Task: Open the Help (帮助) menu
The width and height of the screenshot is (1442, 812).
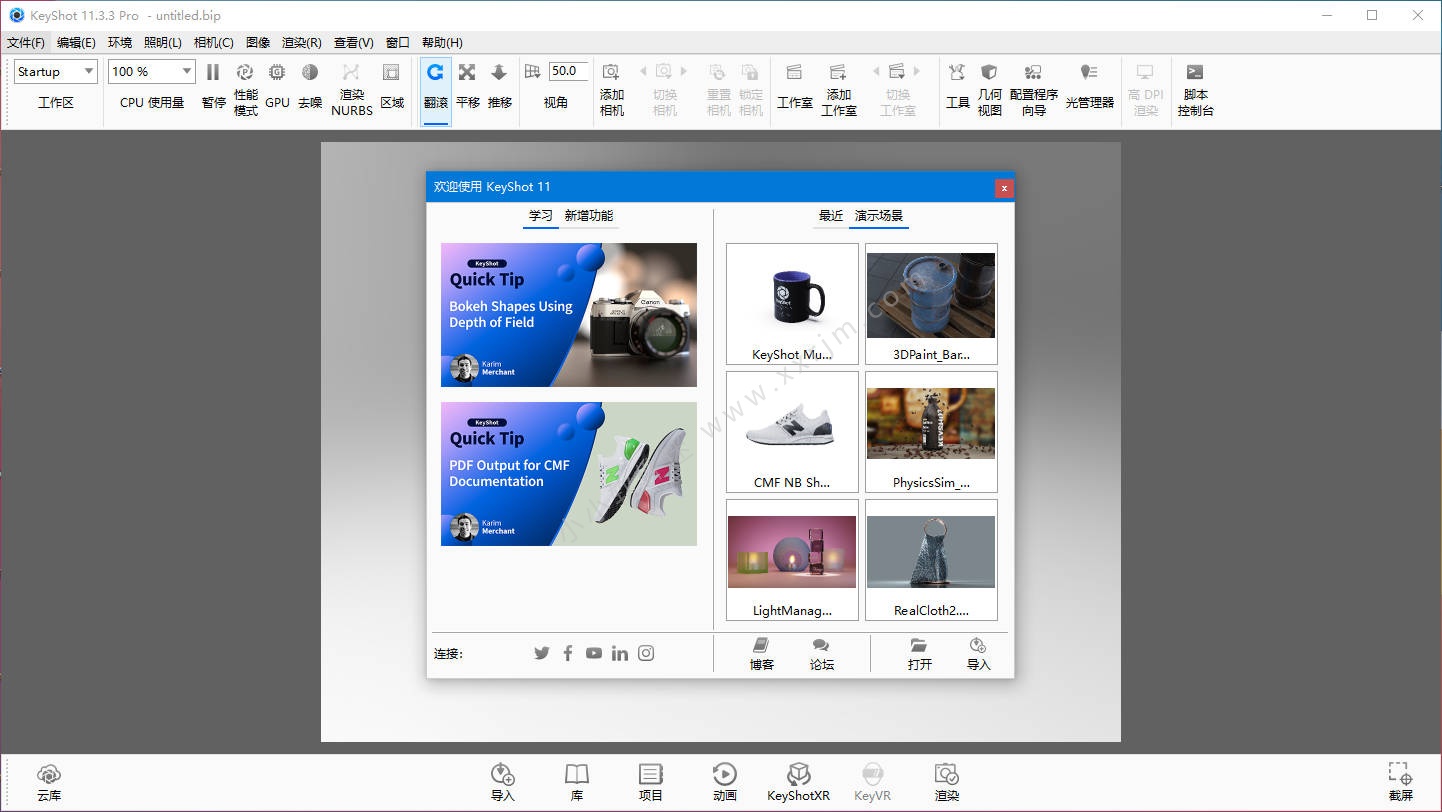Action: pyautogui.click(x=442, y=42)
